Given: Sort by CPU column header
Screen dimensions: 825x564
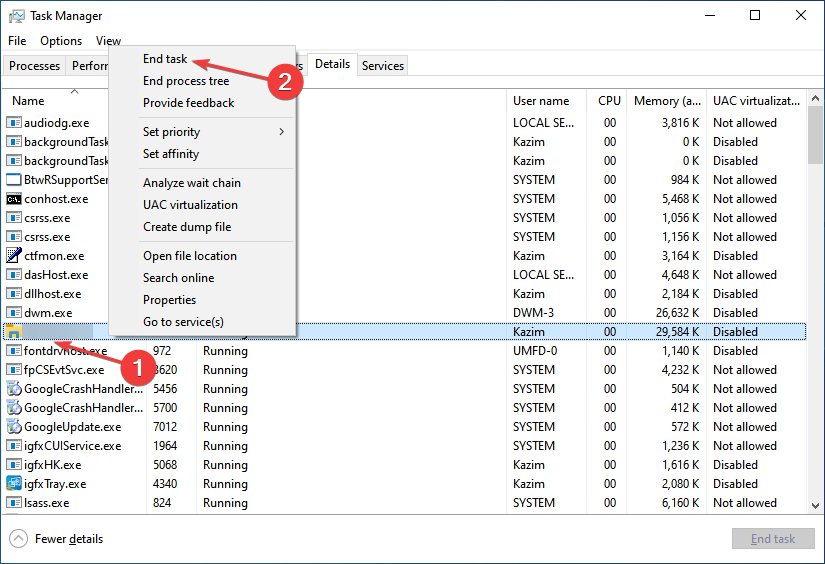Looking at the screenshot, I should (x=609, y=101).
